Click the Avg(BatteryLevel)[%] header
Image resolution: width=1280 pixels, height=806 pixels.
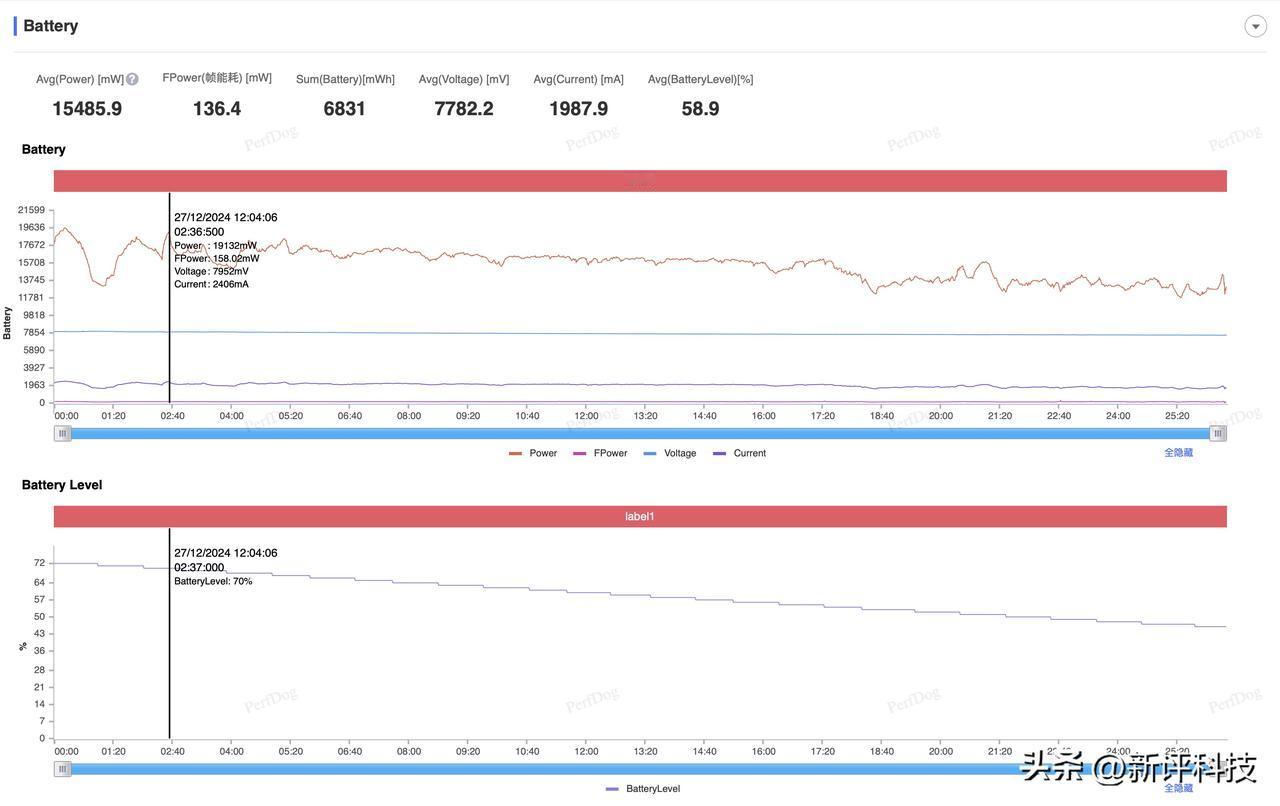(x=700, y=79)
